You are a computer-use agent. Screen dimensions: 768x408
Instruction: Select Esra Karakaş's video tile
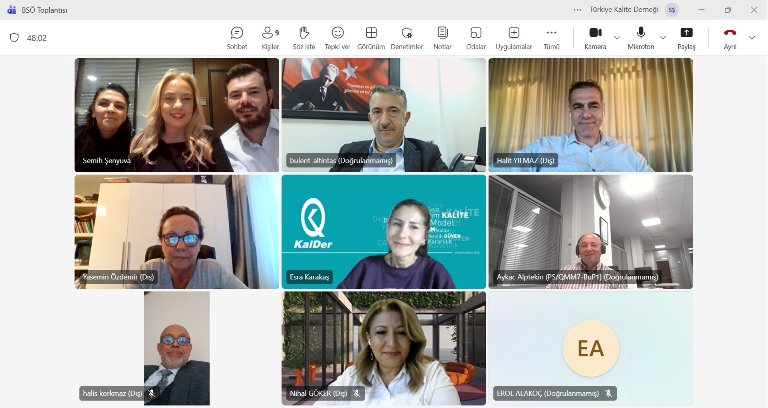coord(383,232)
